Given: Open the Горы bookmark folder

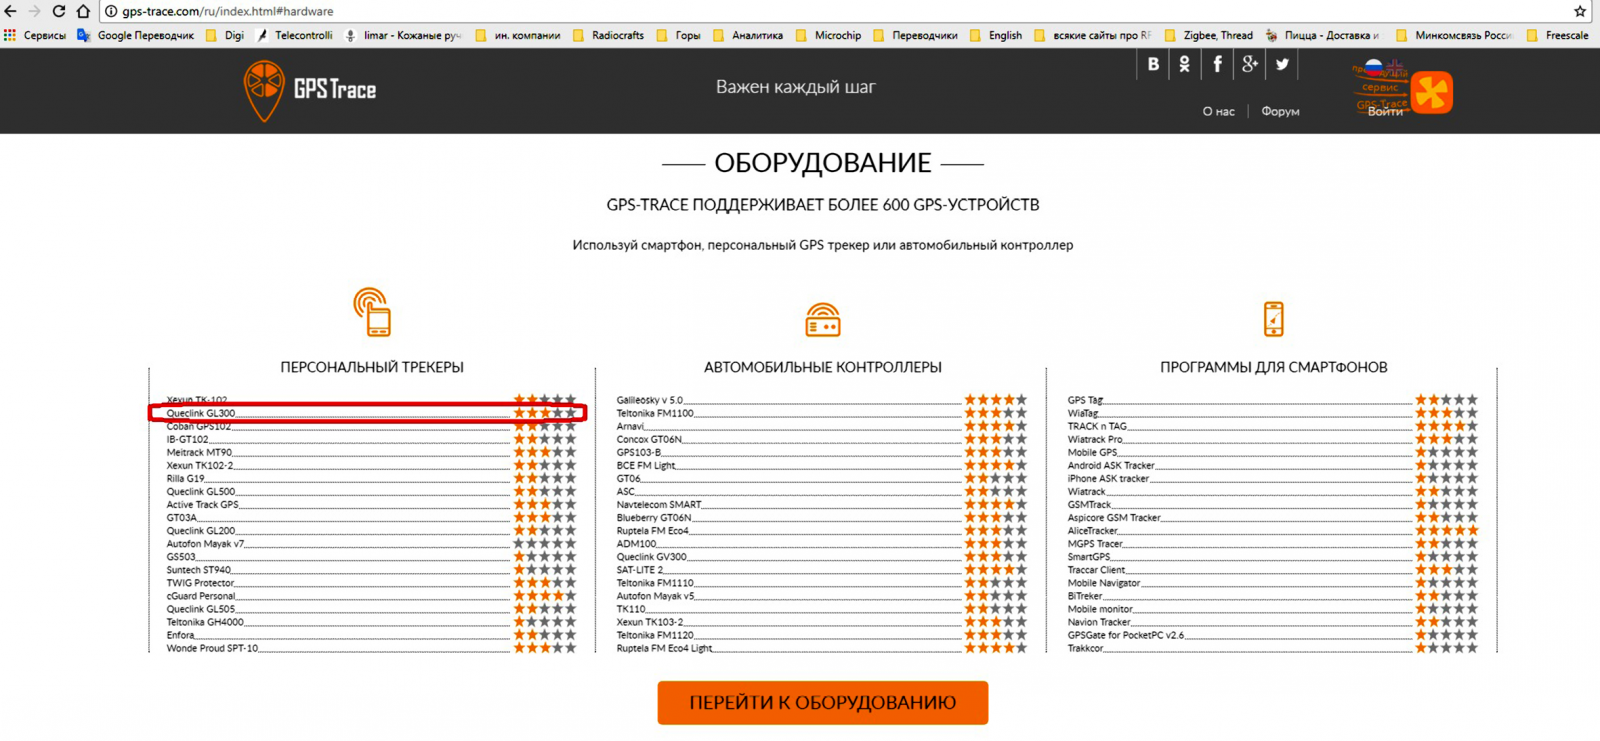Looking at the screenshot, I should pyautogui.click(x=679, y=35).
